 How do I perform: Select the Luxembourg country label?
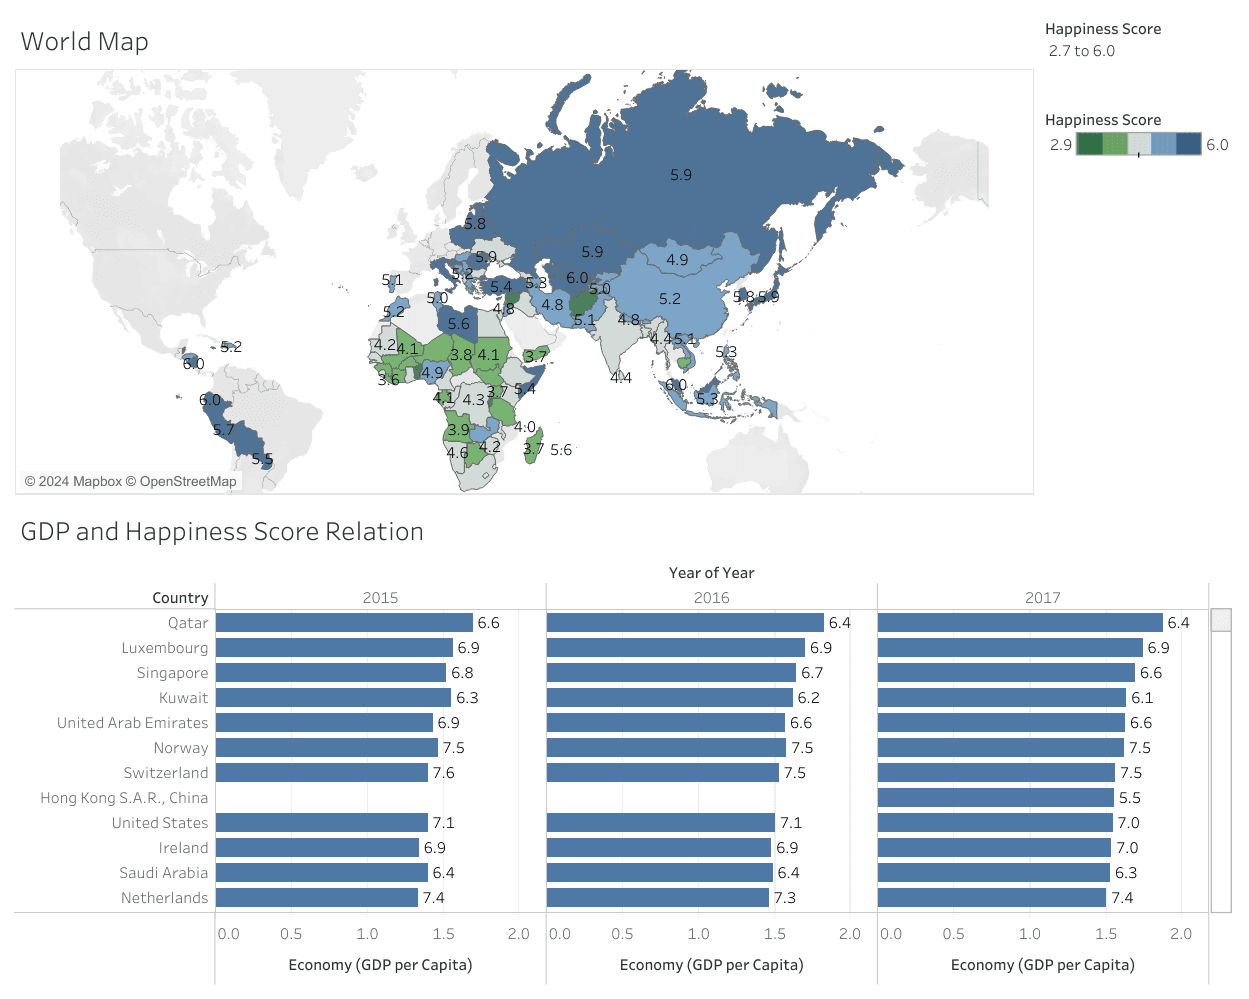(x=164, y=648)
